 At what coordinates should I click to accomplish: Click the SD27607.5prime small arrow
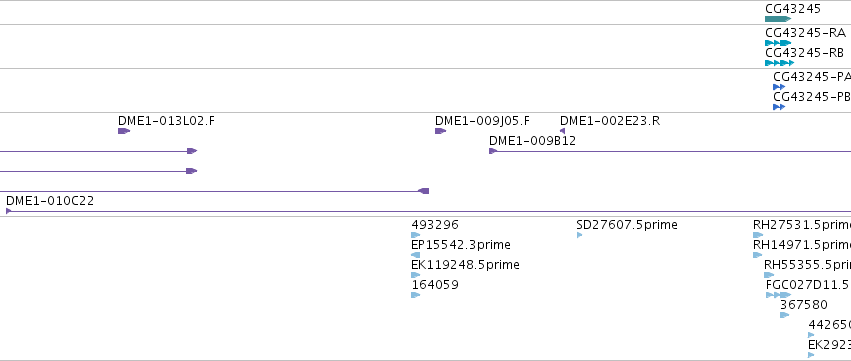(579, 235)
